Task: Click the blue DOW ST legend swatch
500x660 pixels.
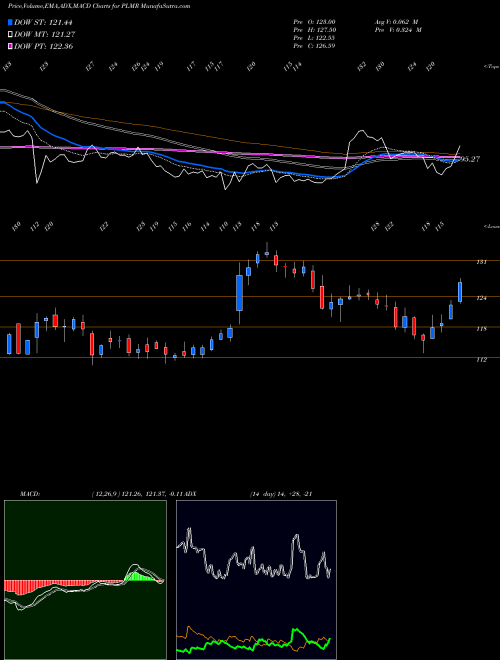Action: click(x=10, y=22)
